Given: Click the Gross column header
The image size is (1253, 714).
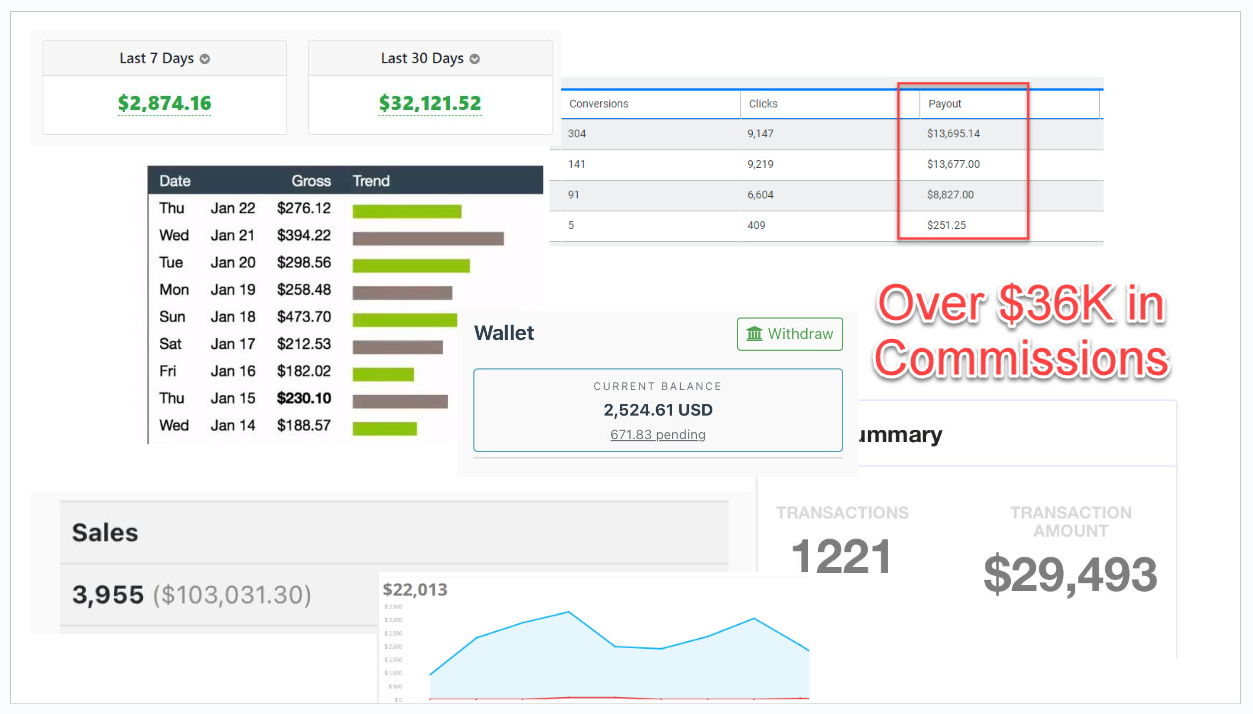Looking at the screenshot, I should 311,181.
